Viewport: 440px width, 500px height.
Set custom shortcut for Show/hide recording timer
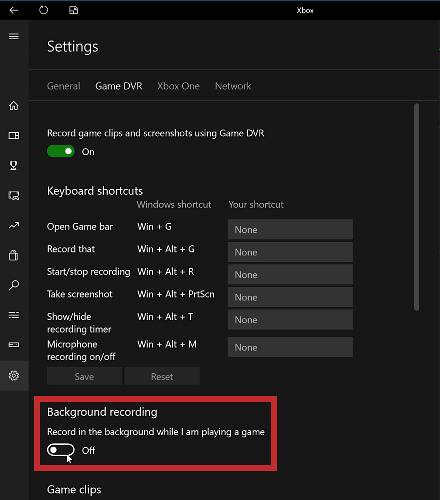click(x=290, y=320)
